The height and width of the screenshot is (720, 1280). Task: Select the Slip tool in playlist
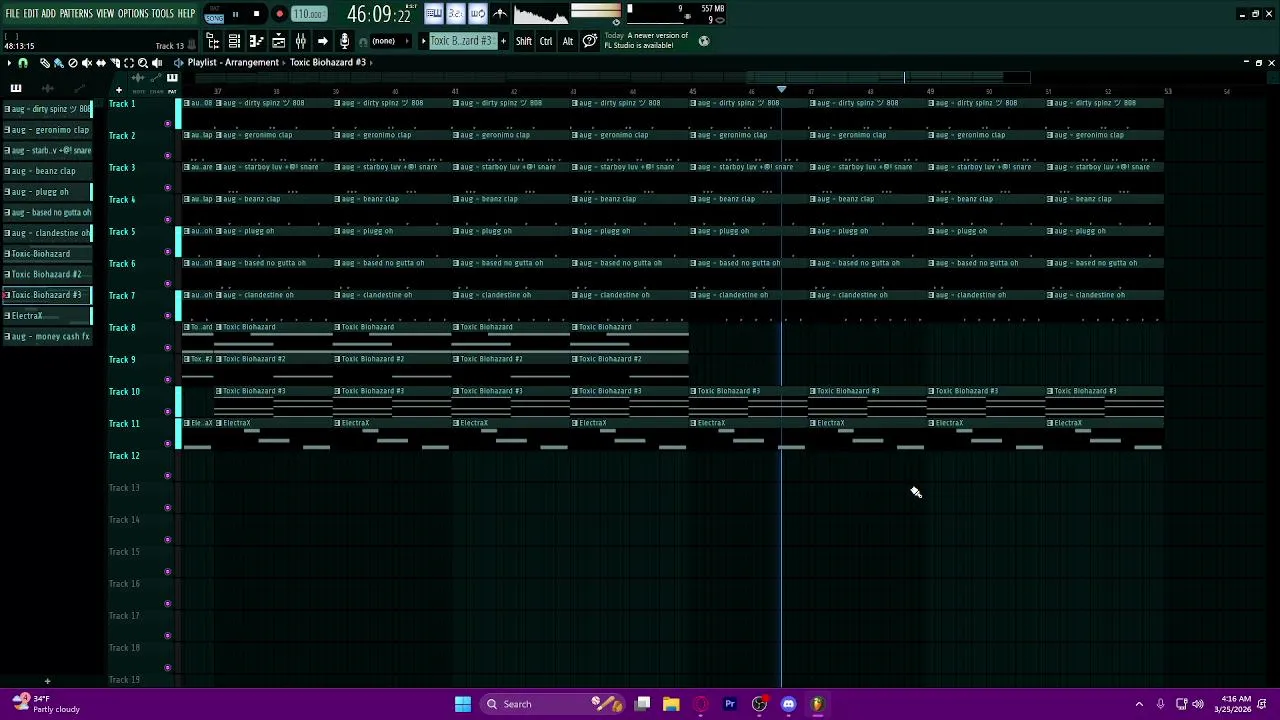point(100,63)
